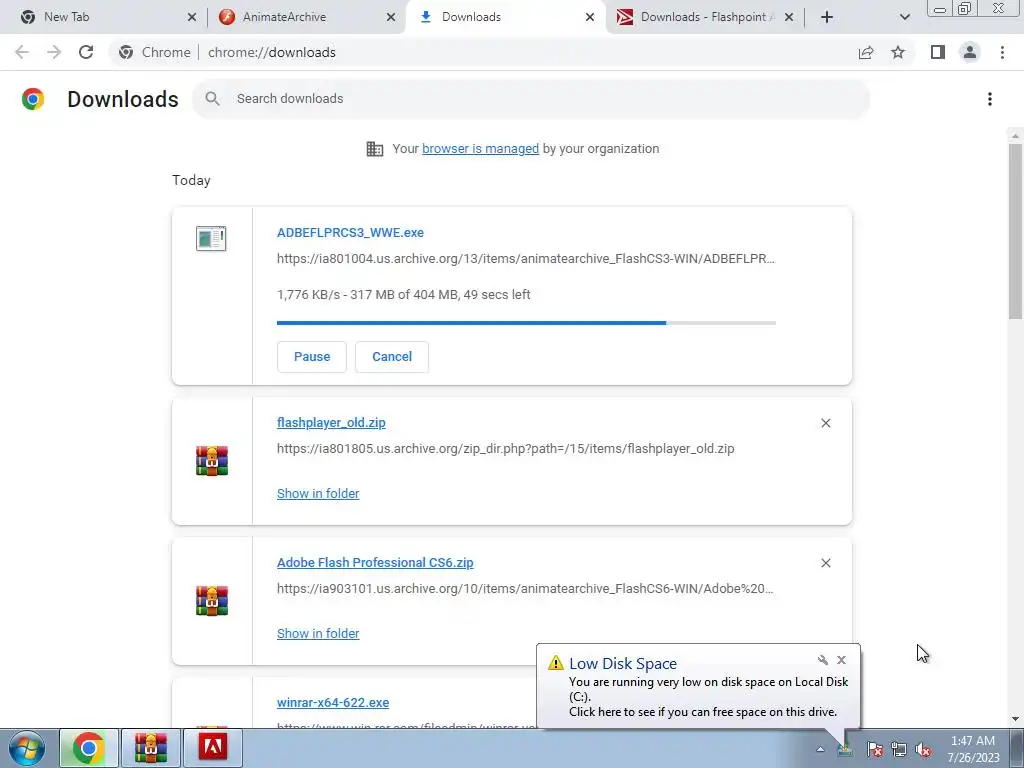The width and height of the screenshot is (1024, 768).
Task: Remove Adobe Flash Professional CS6.zip from list
Action: coord(825,563)
